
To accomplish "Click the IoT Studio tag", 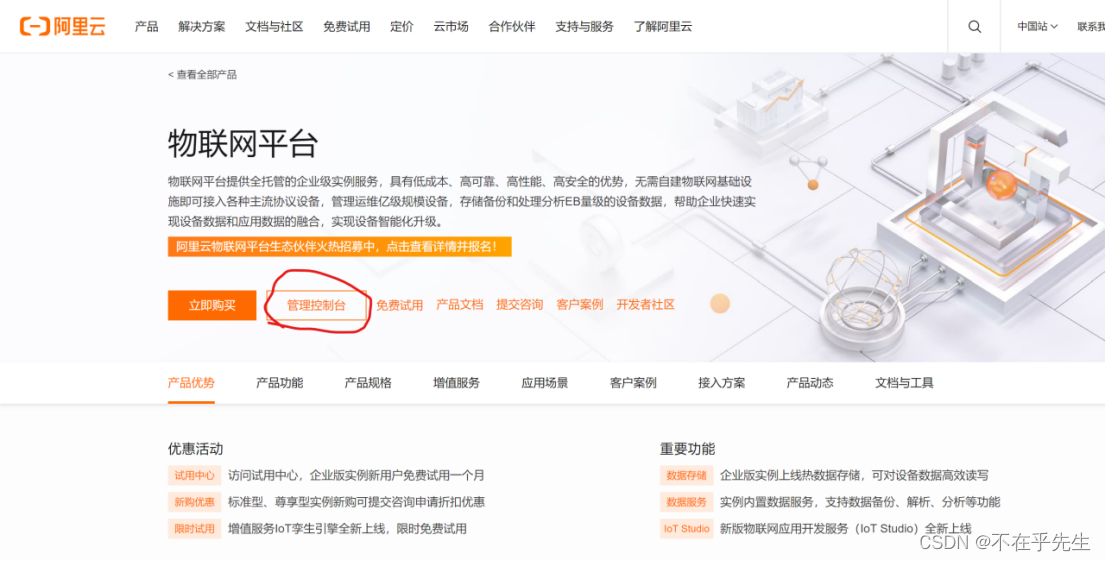I will (x=686, y=529).
